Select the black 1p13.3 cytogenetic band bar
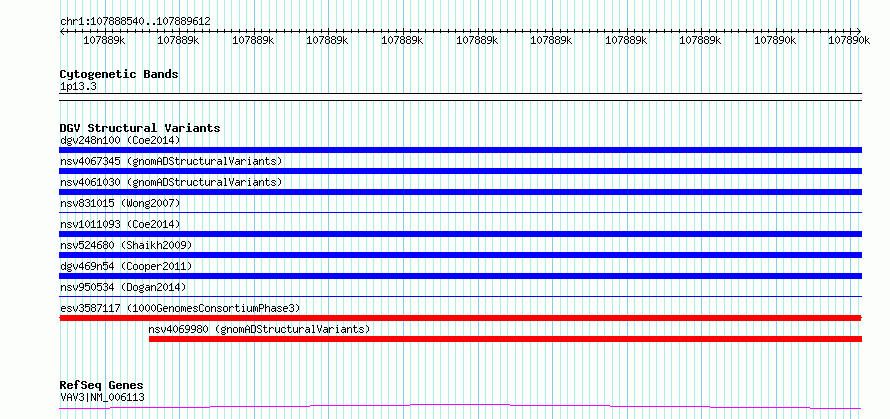The image size is (890, 419). [460, 97]
